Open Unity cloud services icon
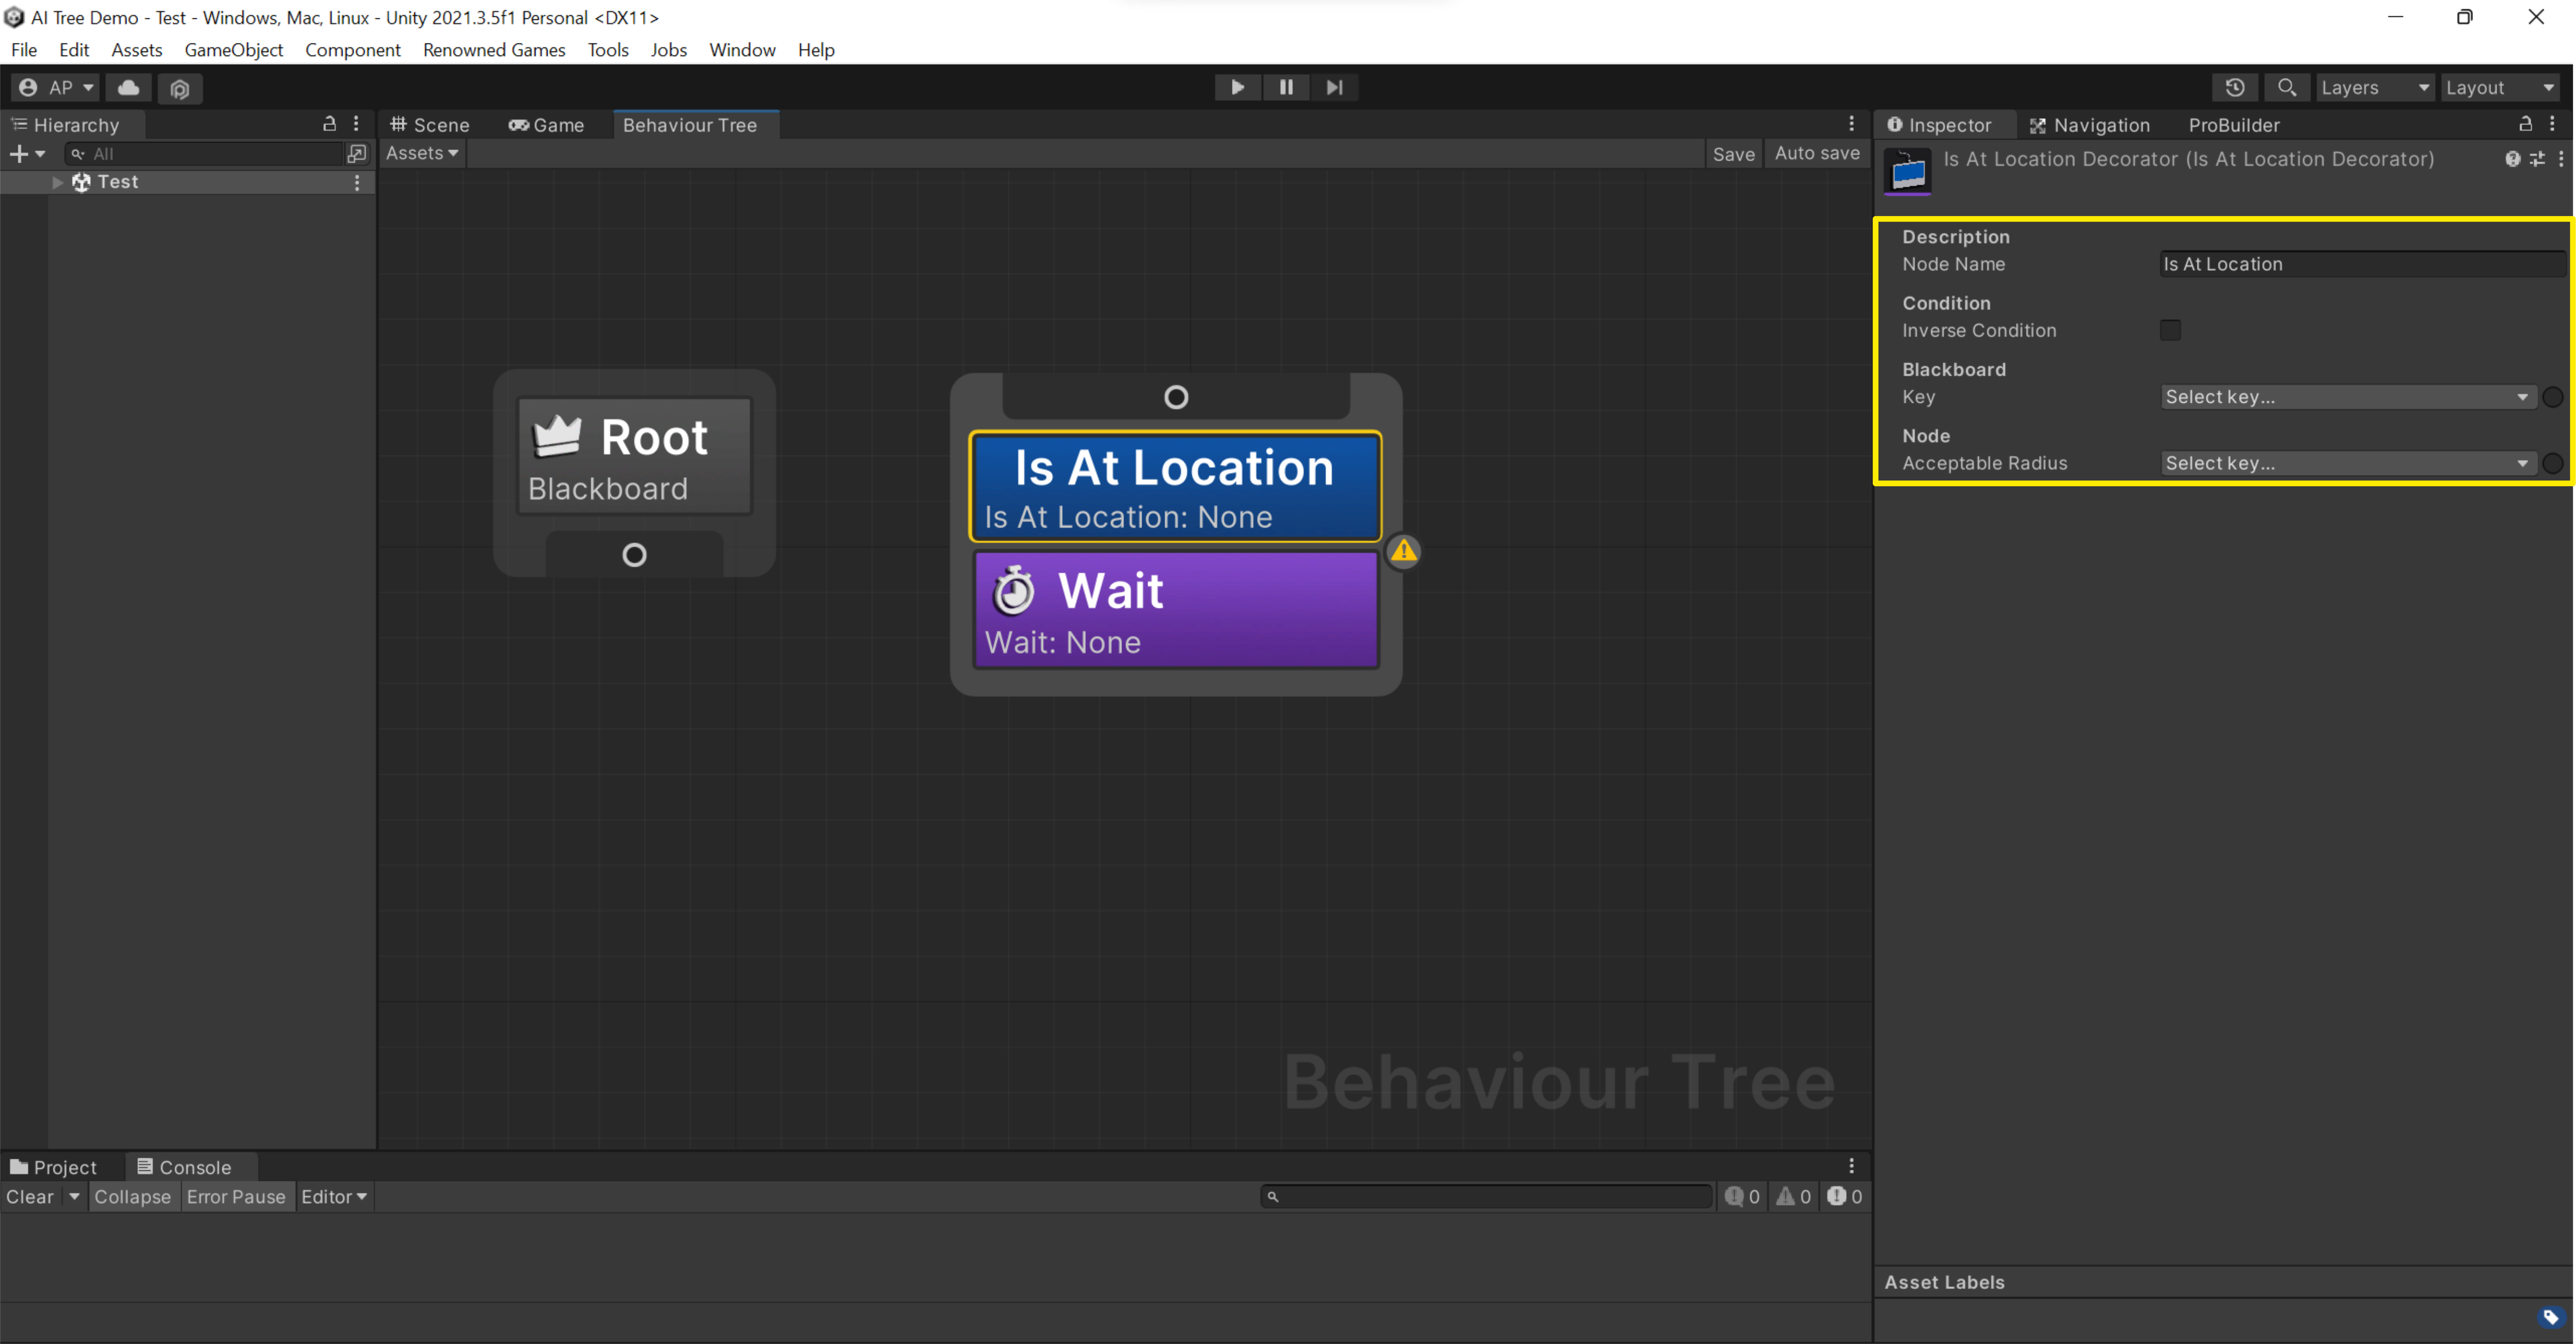This screenshot has width=2576, height=1344. tap(128, 87)
